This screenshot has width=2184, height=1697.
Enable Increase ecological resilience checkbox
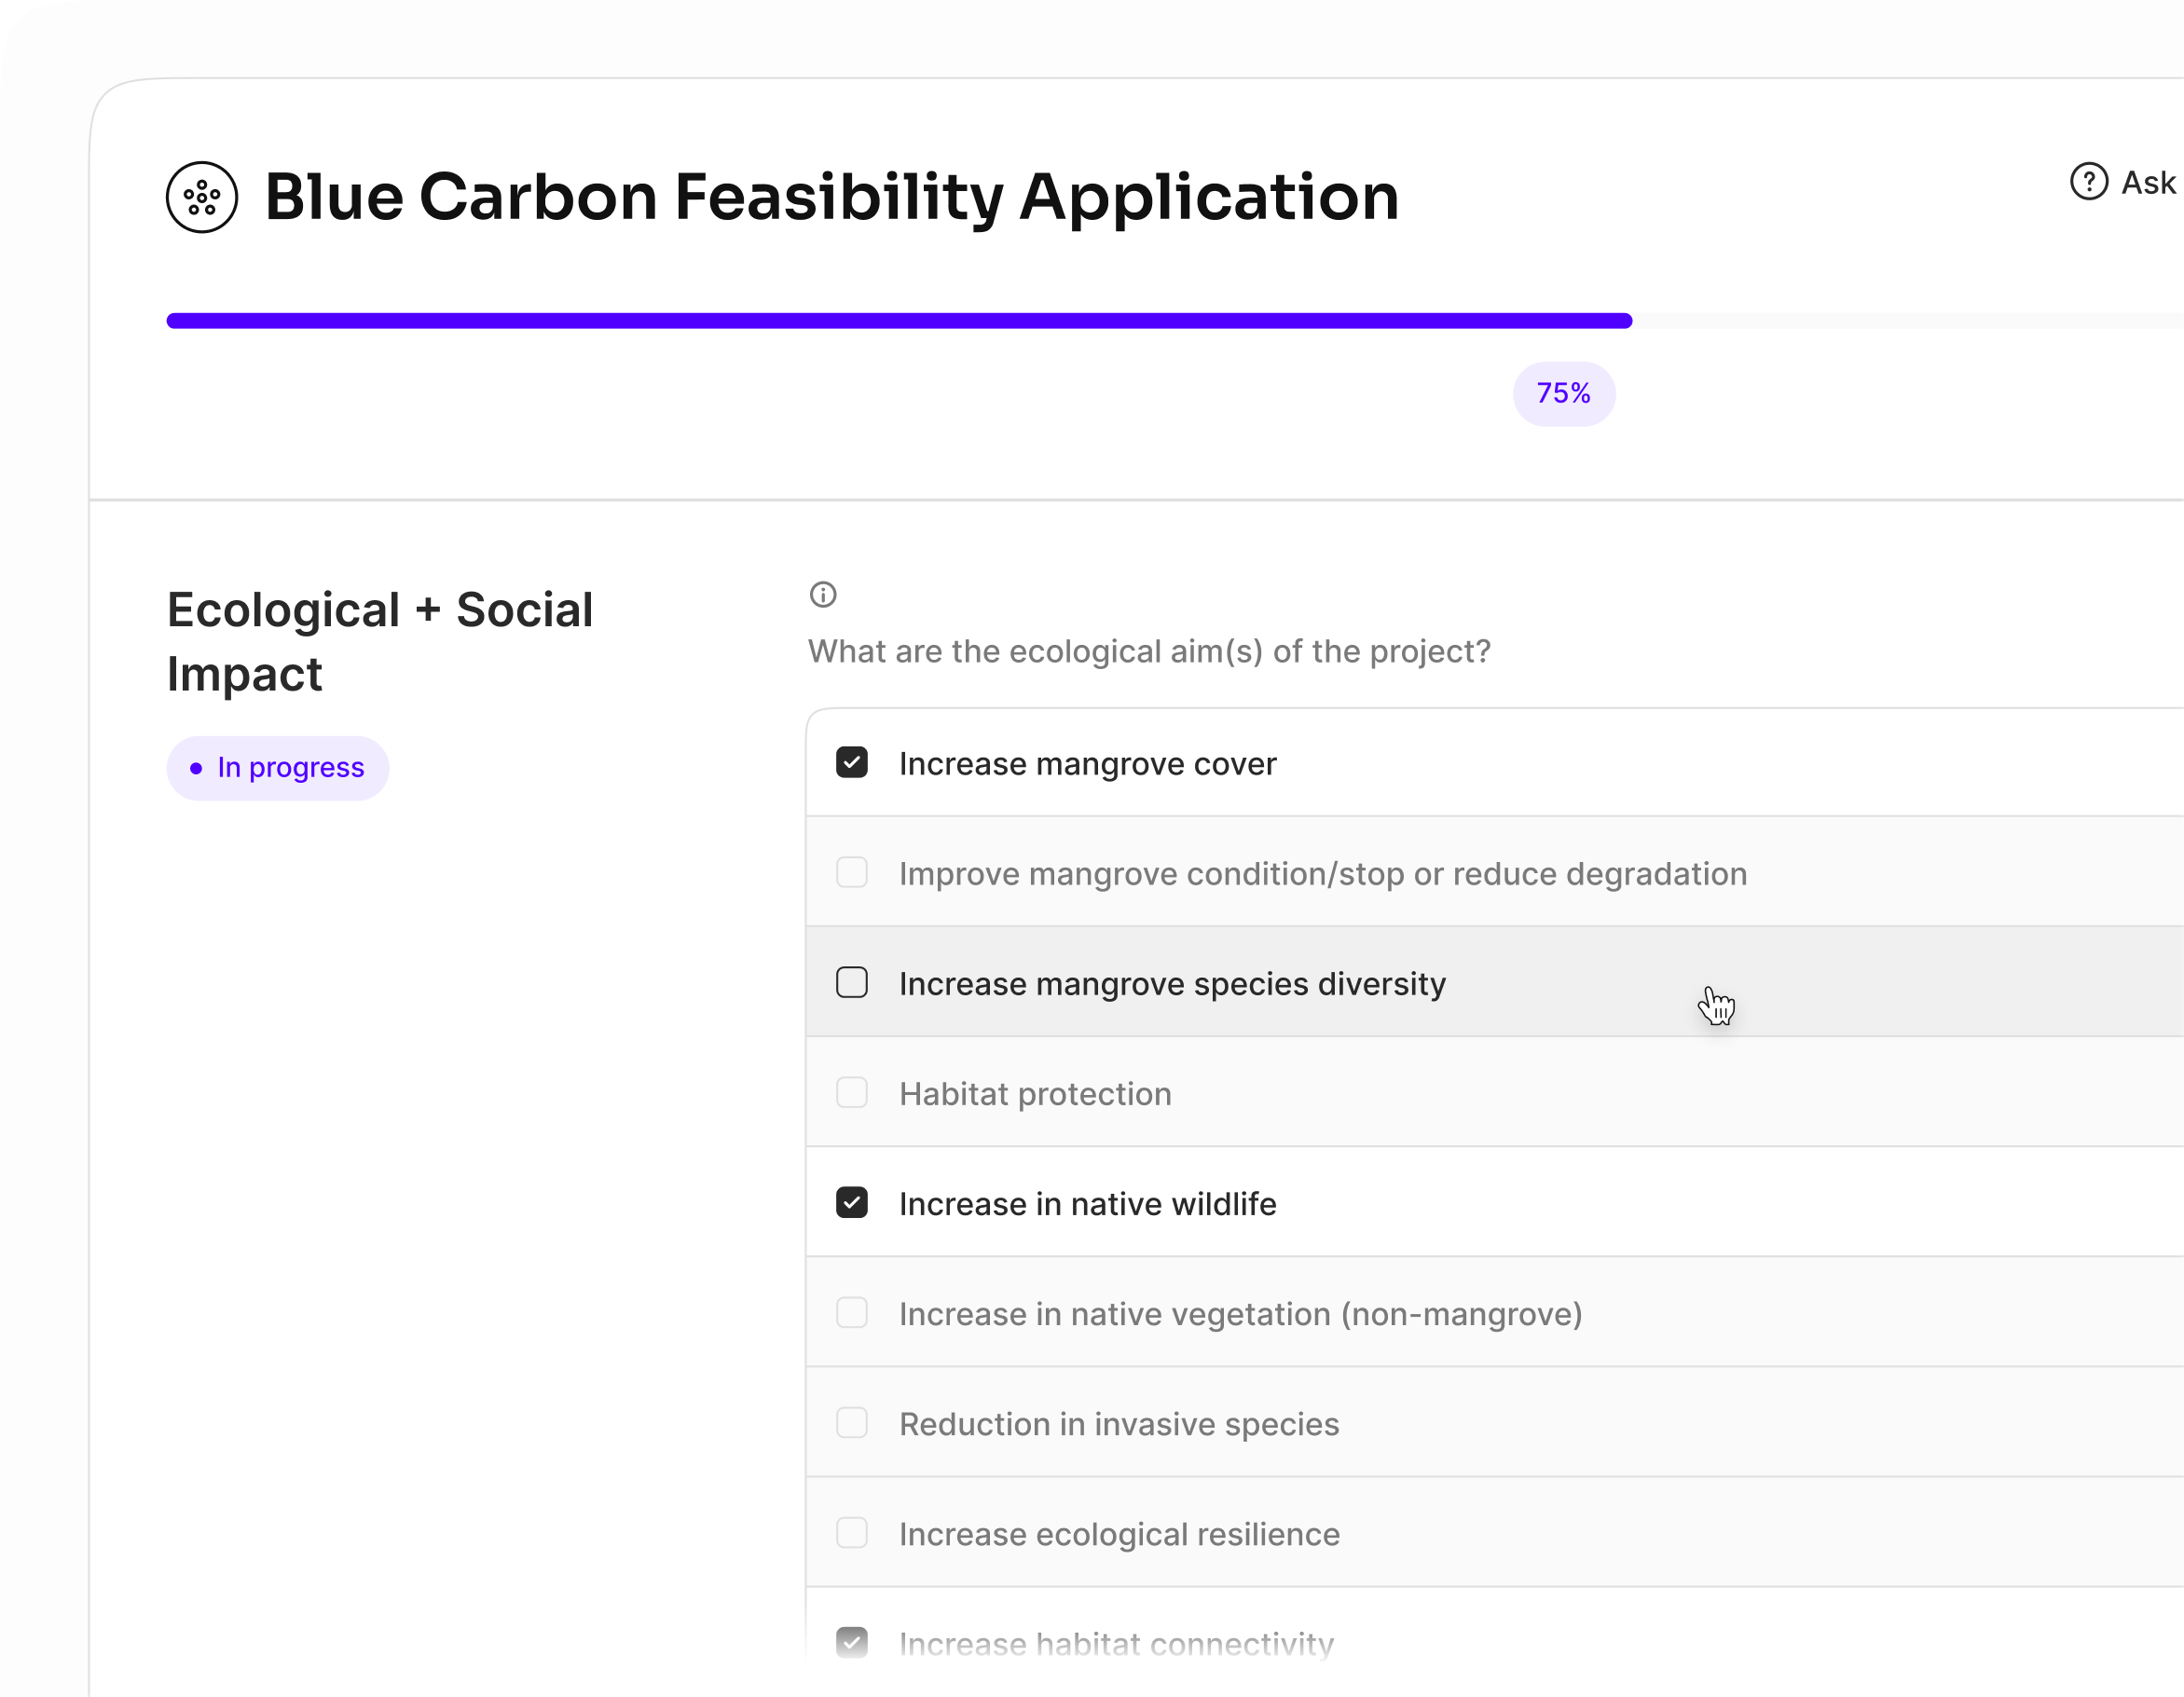point(851,1533)
